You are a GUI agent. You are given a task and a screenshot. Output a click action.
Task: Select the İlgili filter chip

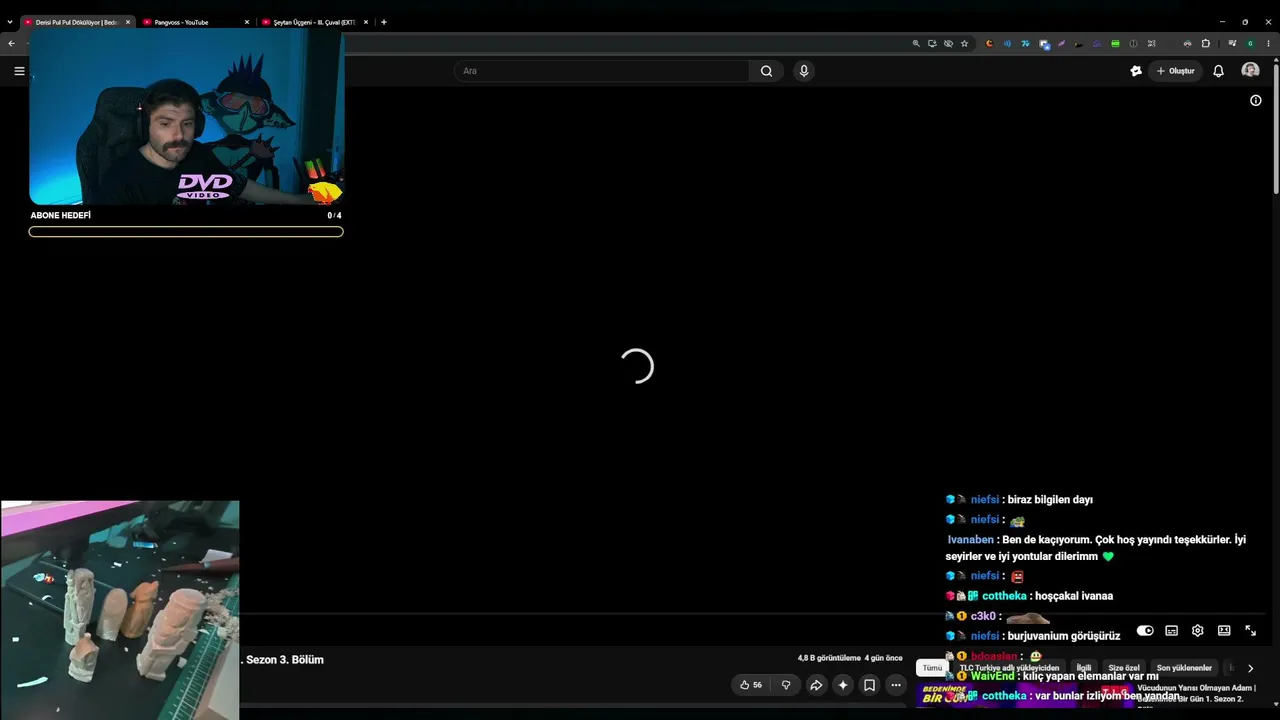1084,668
